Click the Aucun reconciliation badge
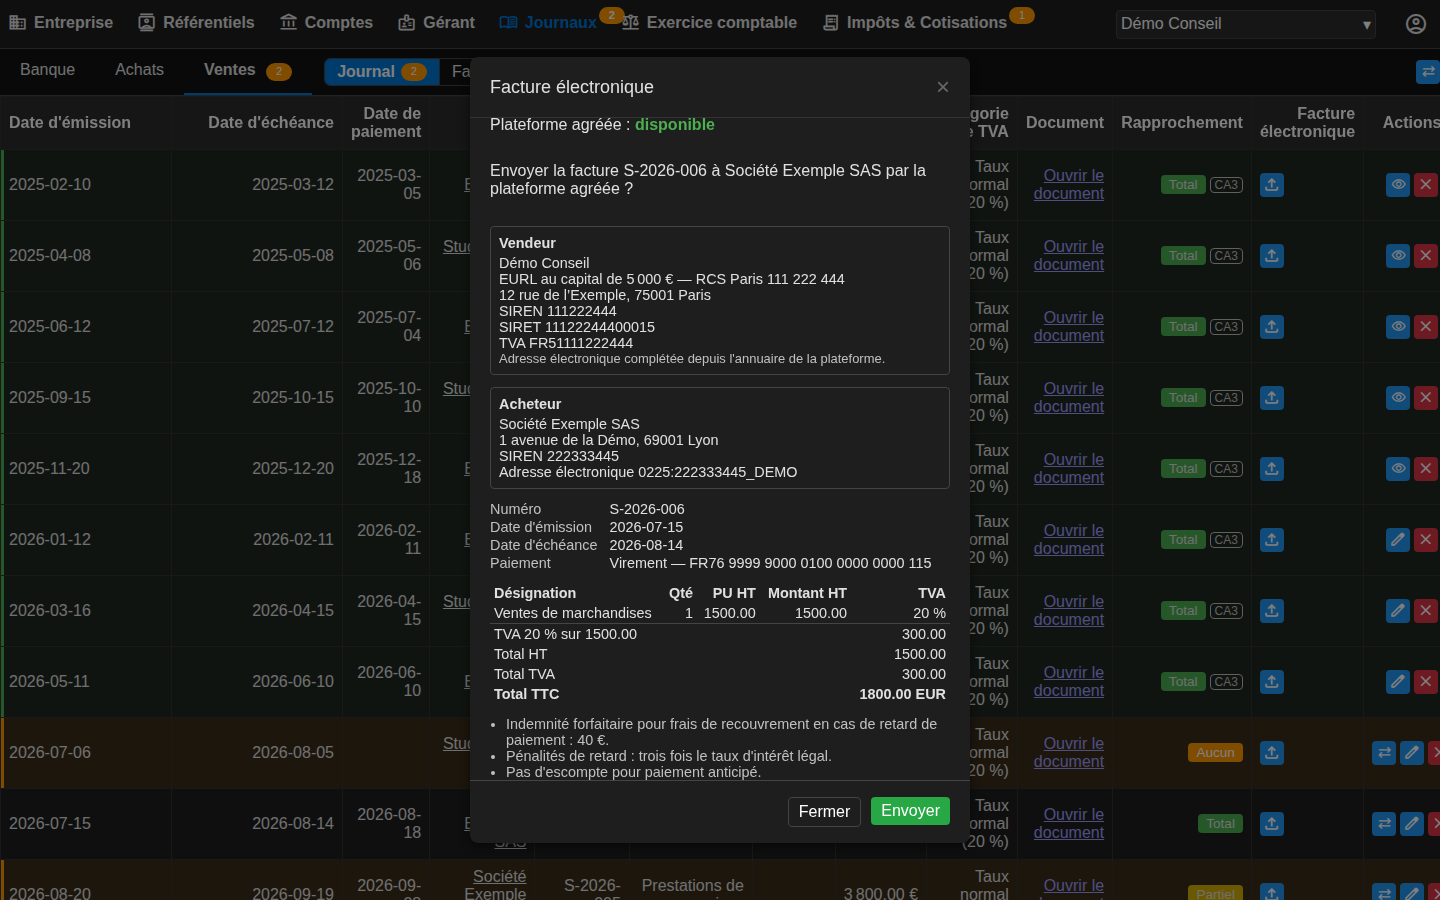 click(1215, 753)
